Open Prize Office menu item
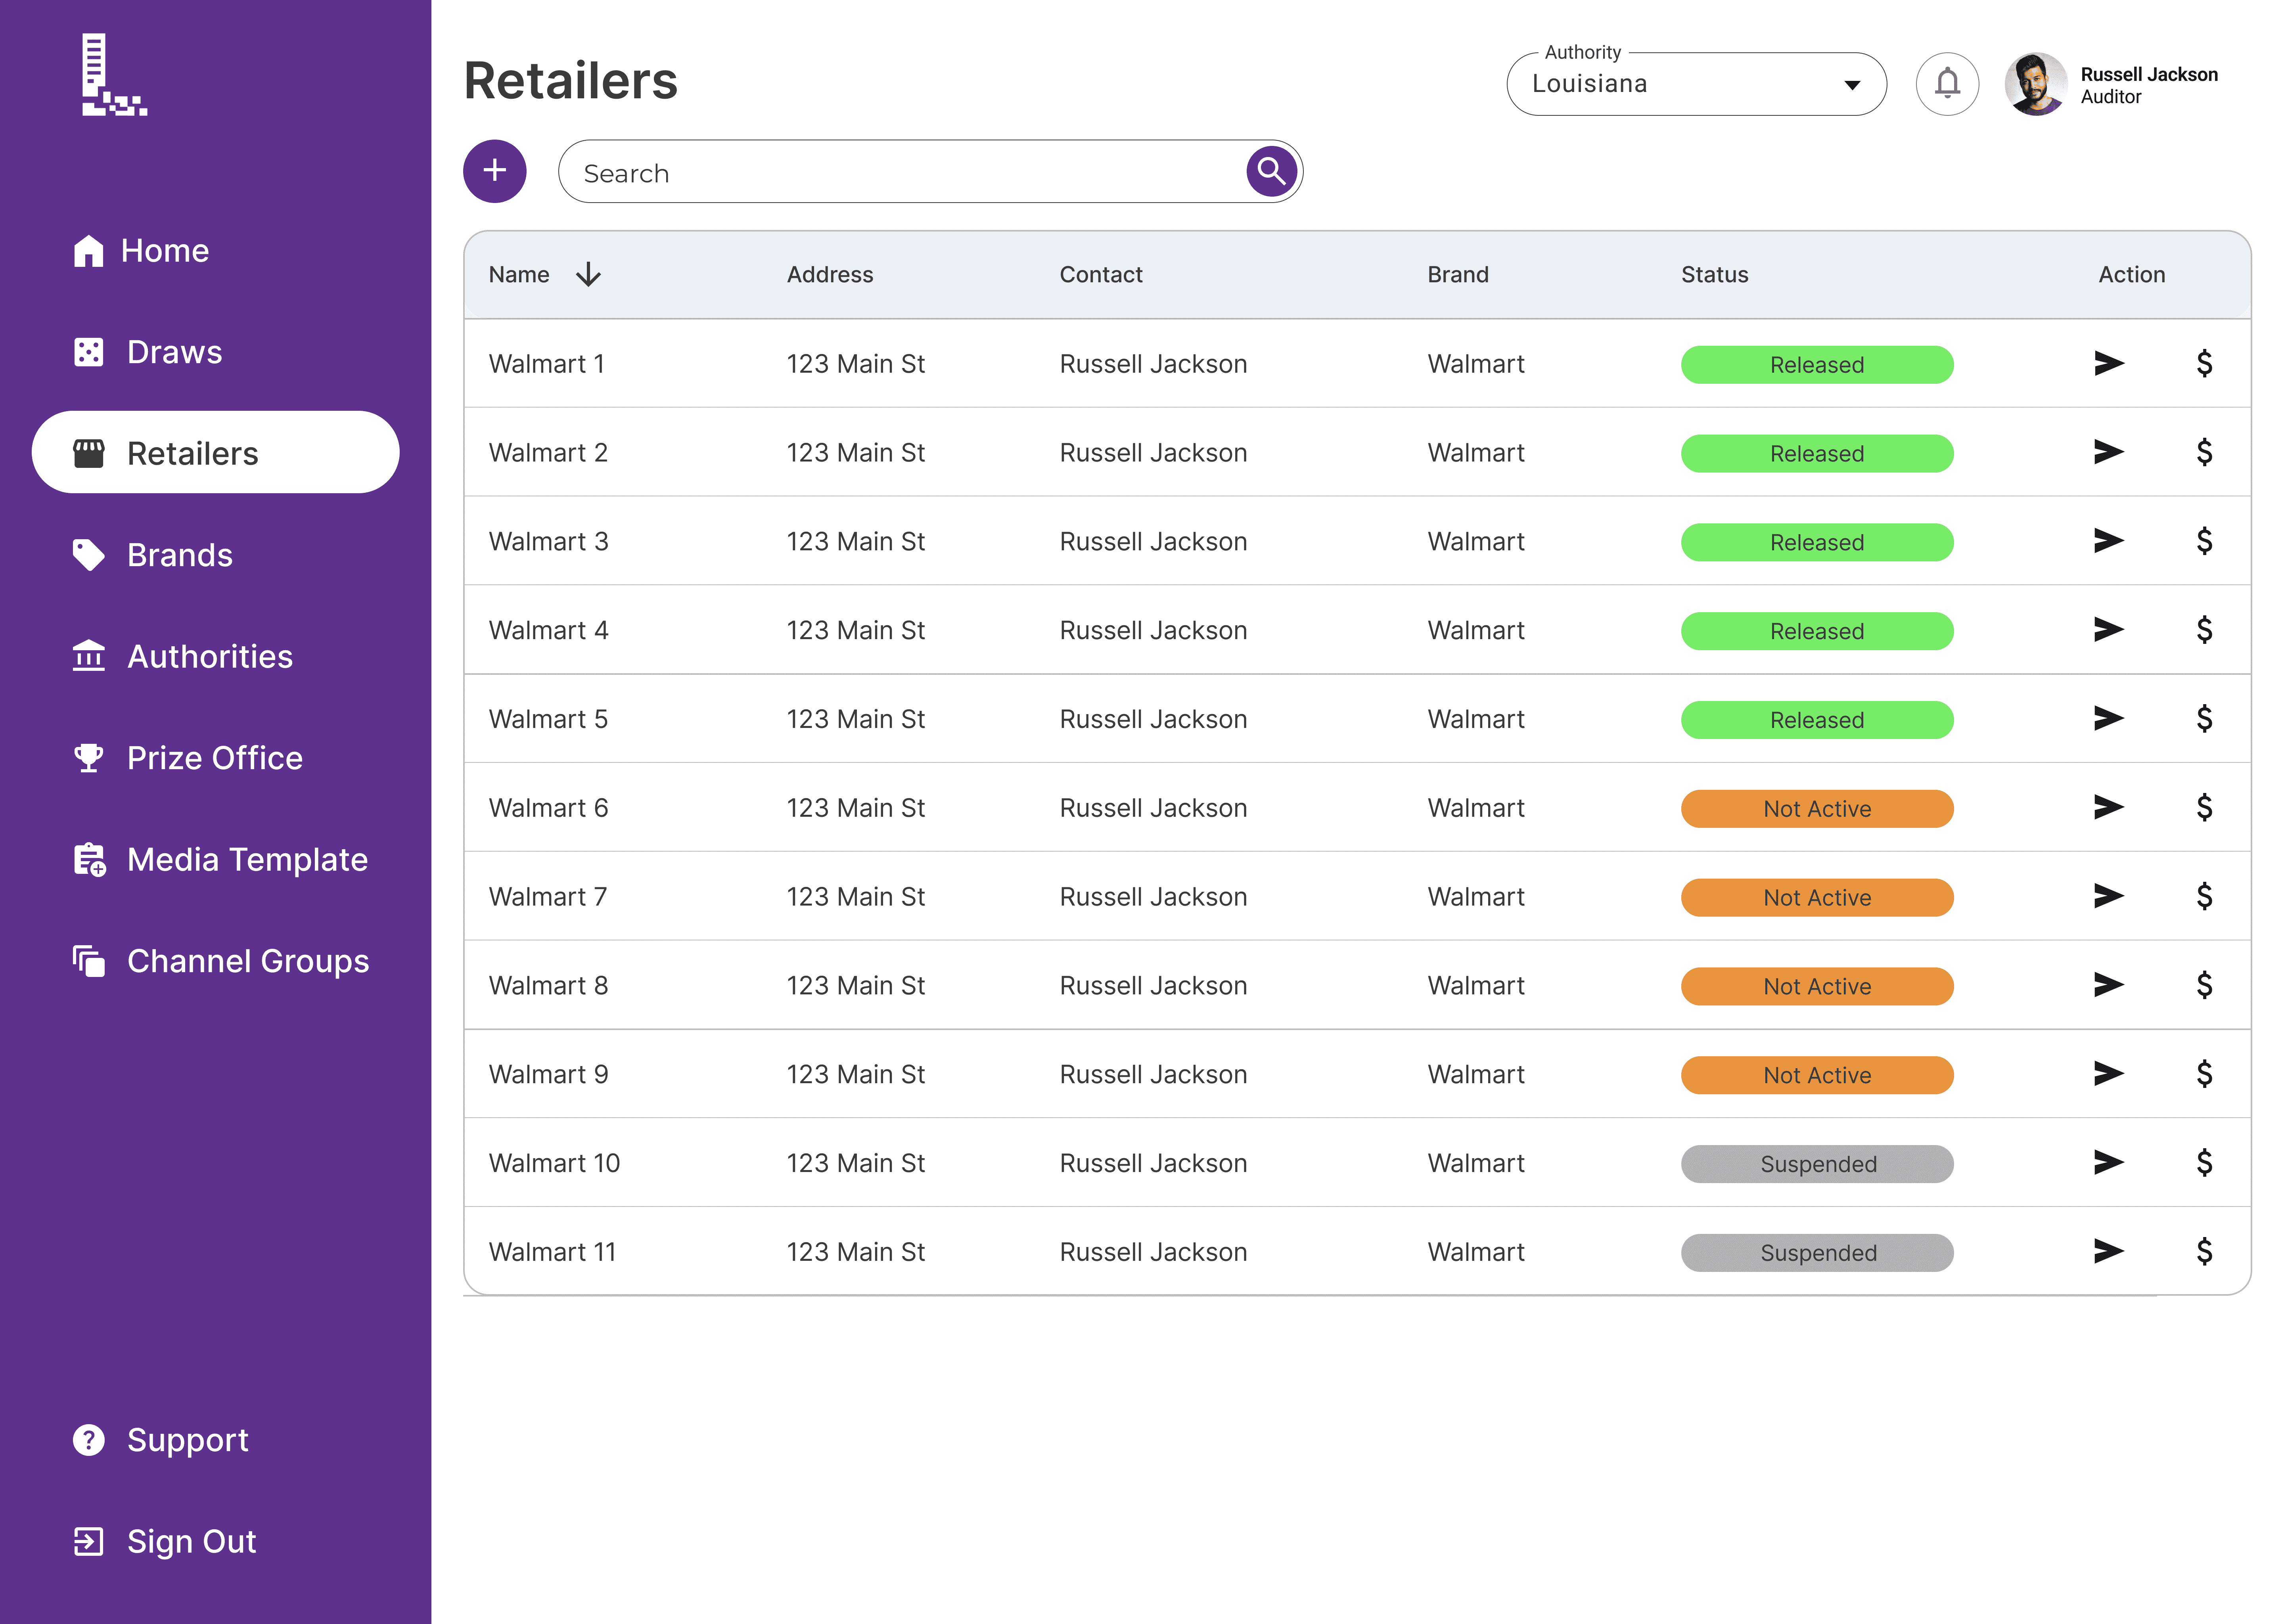 (214, 758)
